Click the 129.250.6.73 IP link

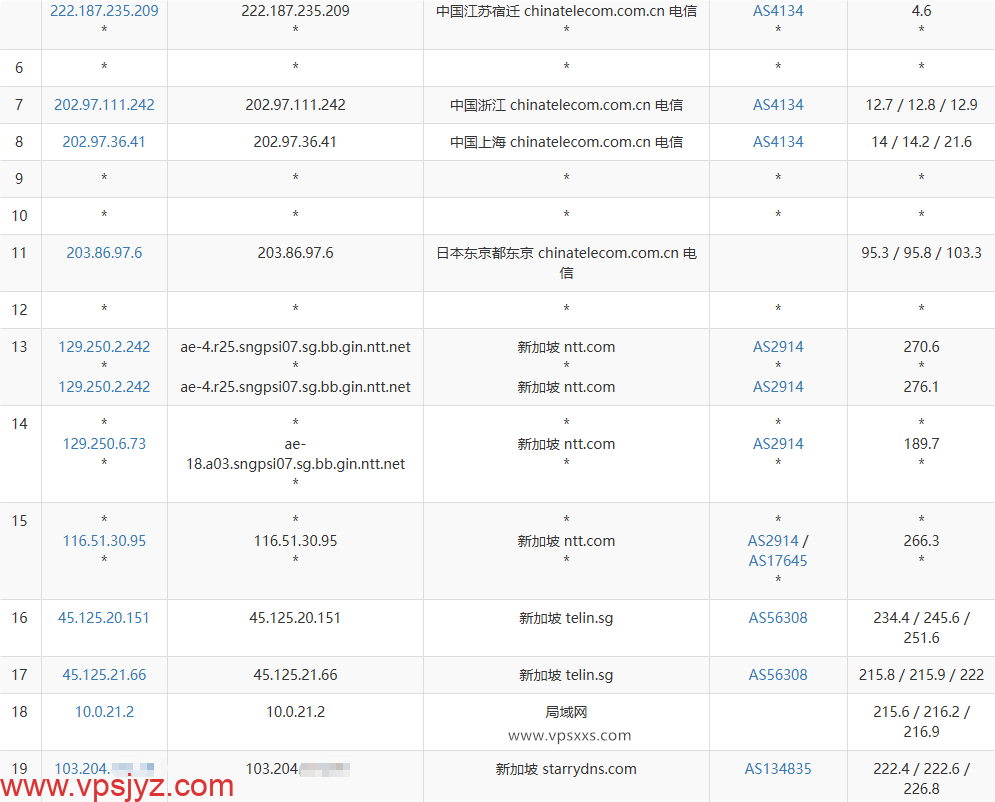coord(104,443)
